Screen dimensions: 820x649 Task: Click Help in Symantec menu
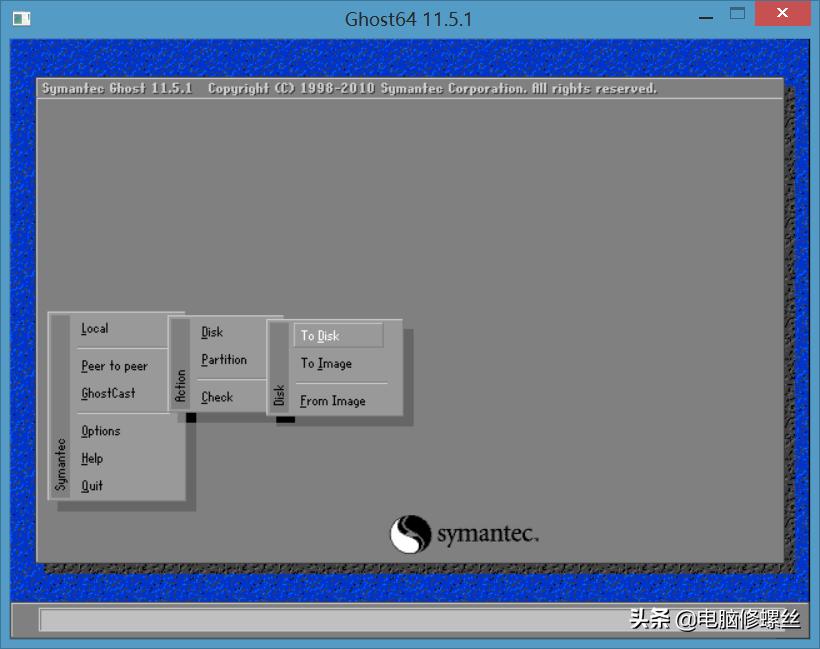[x=92, y=459]
